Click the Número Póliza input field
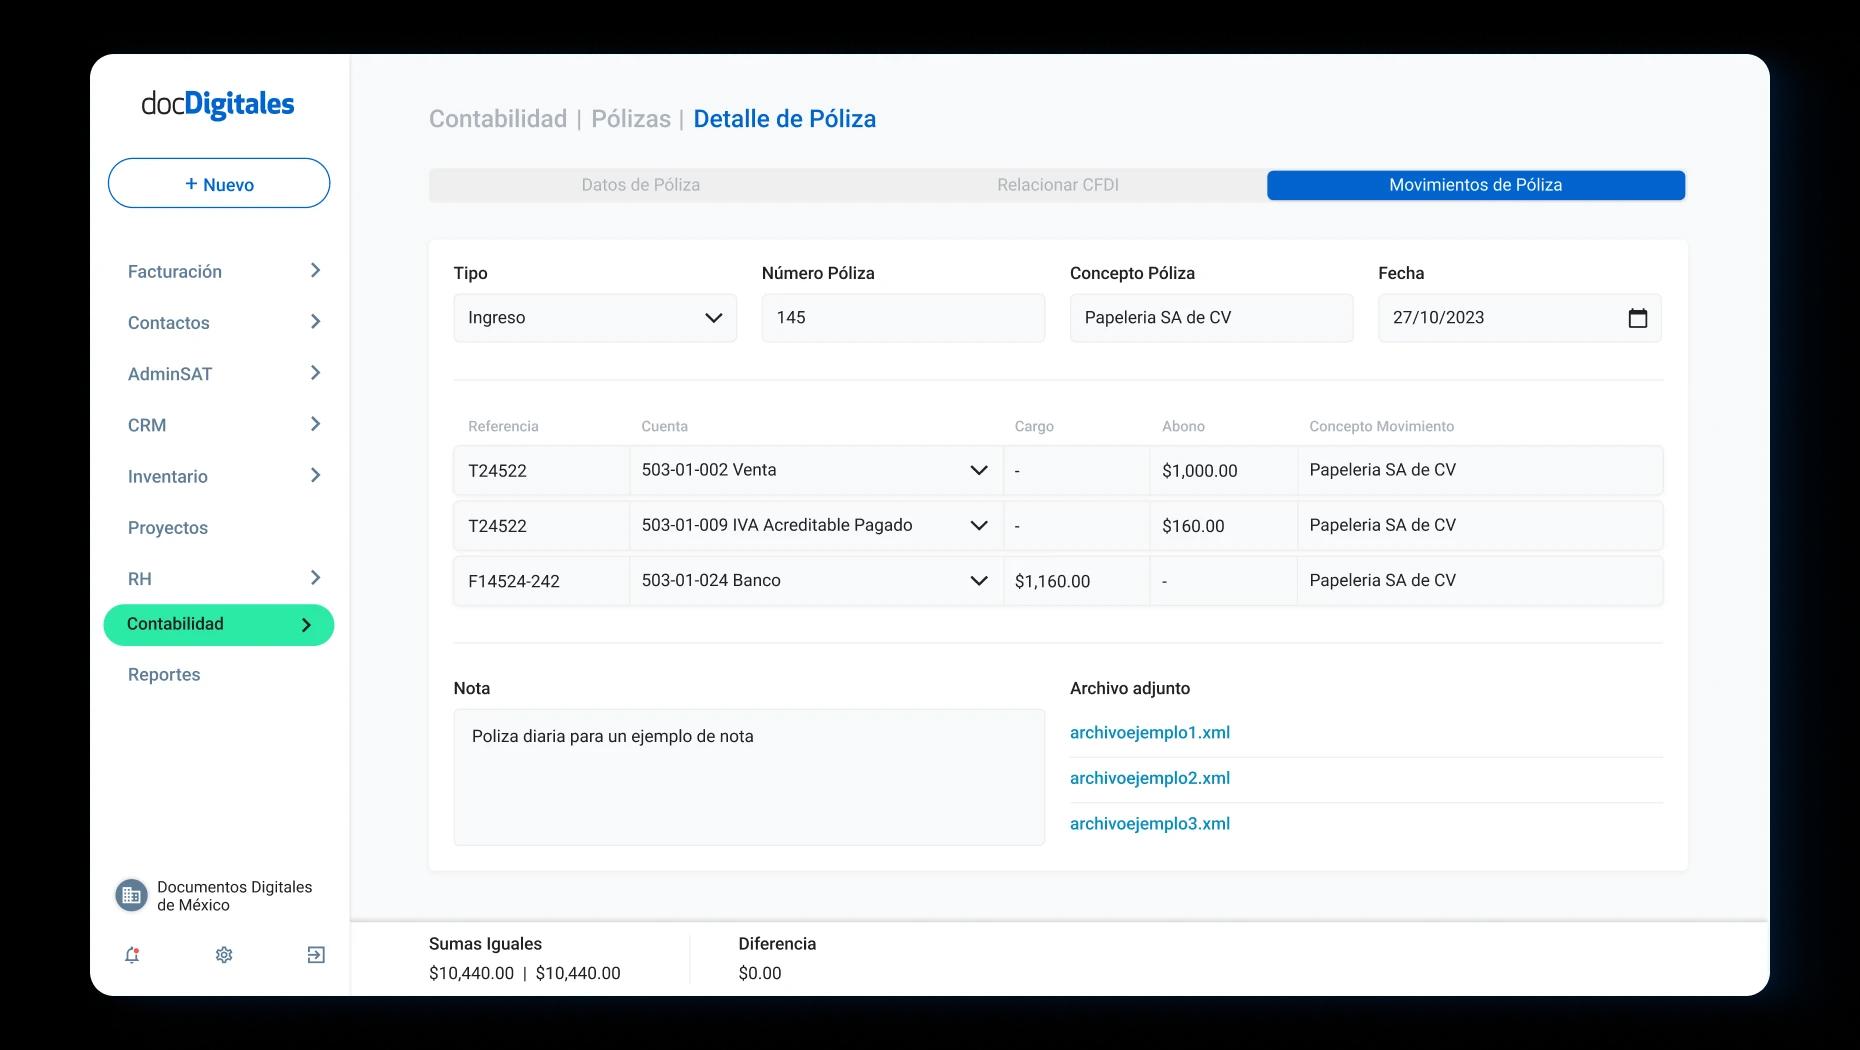The width and height of the screenshot is (1860, 1050). pyautogui.click(x=902, y=318)
